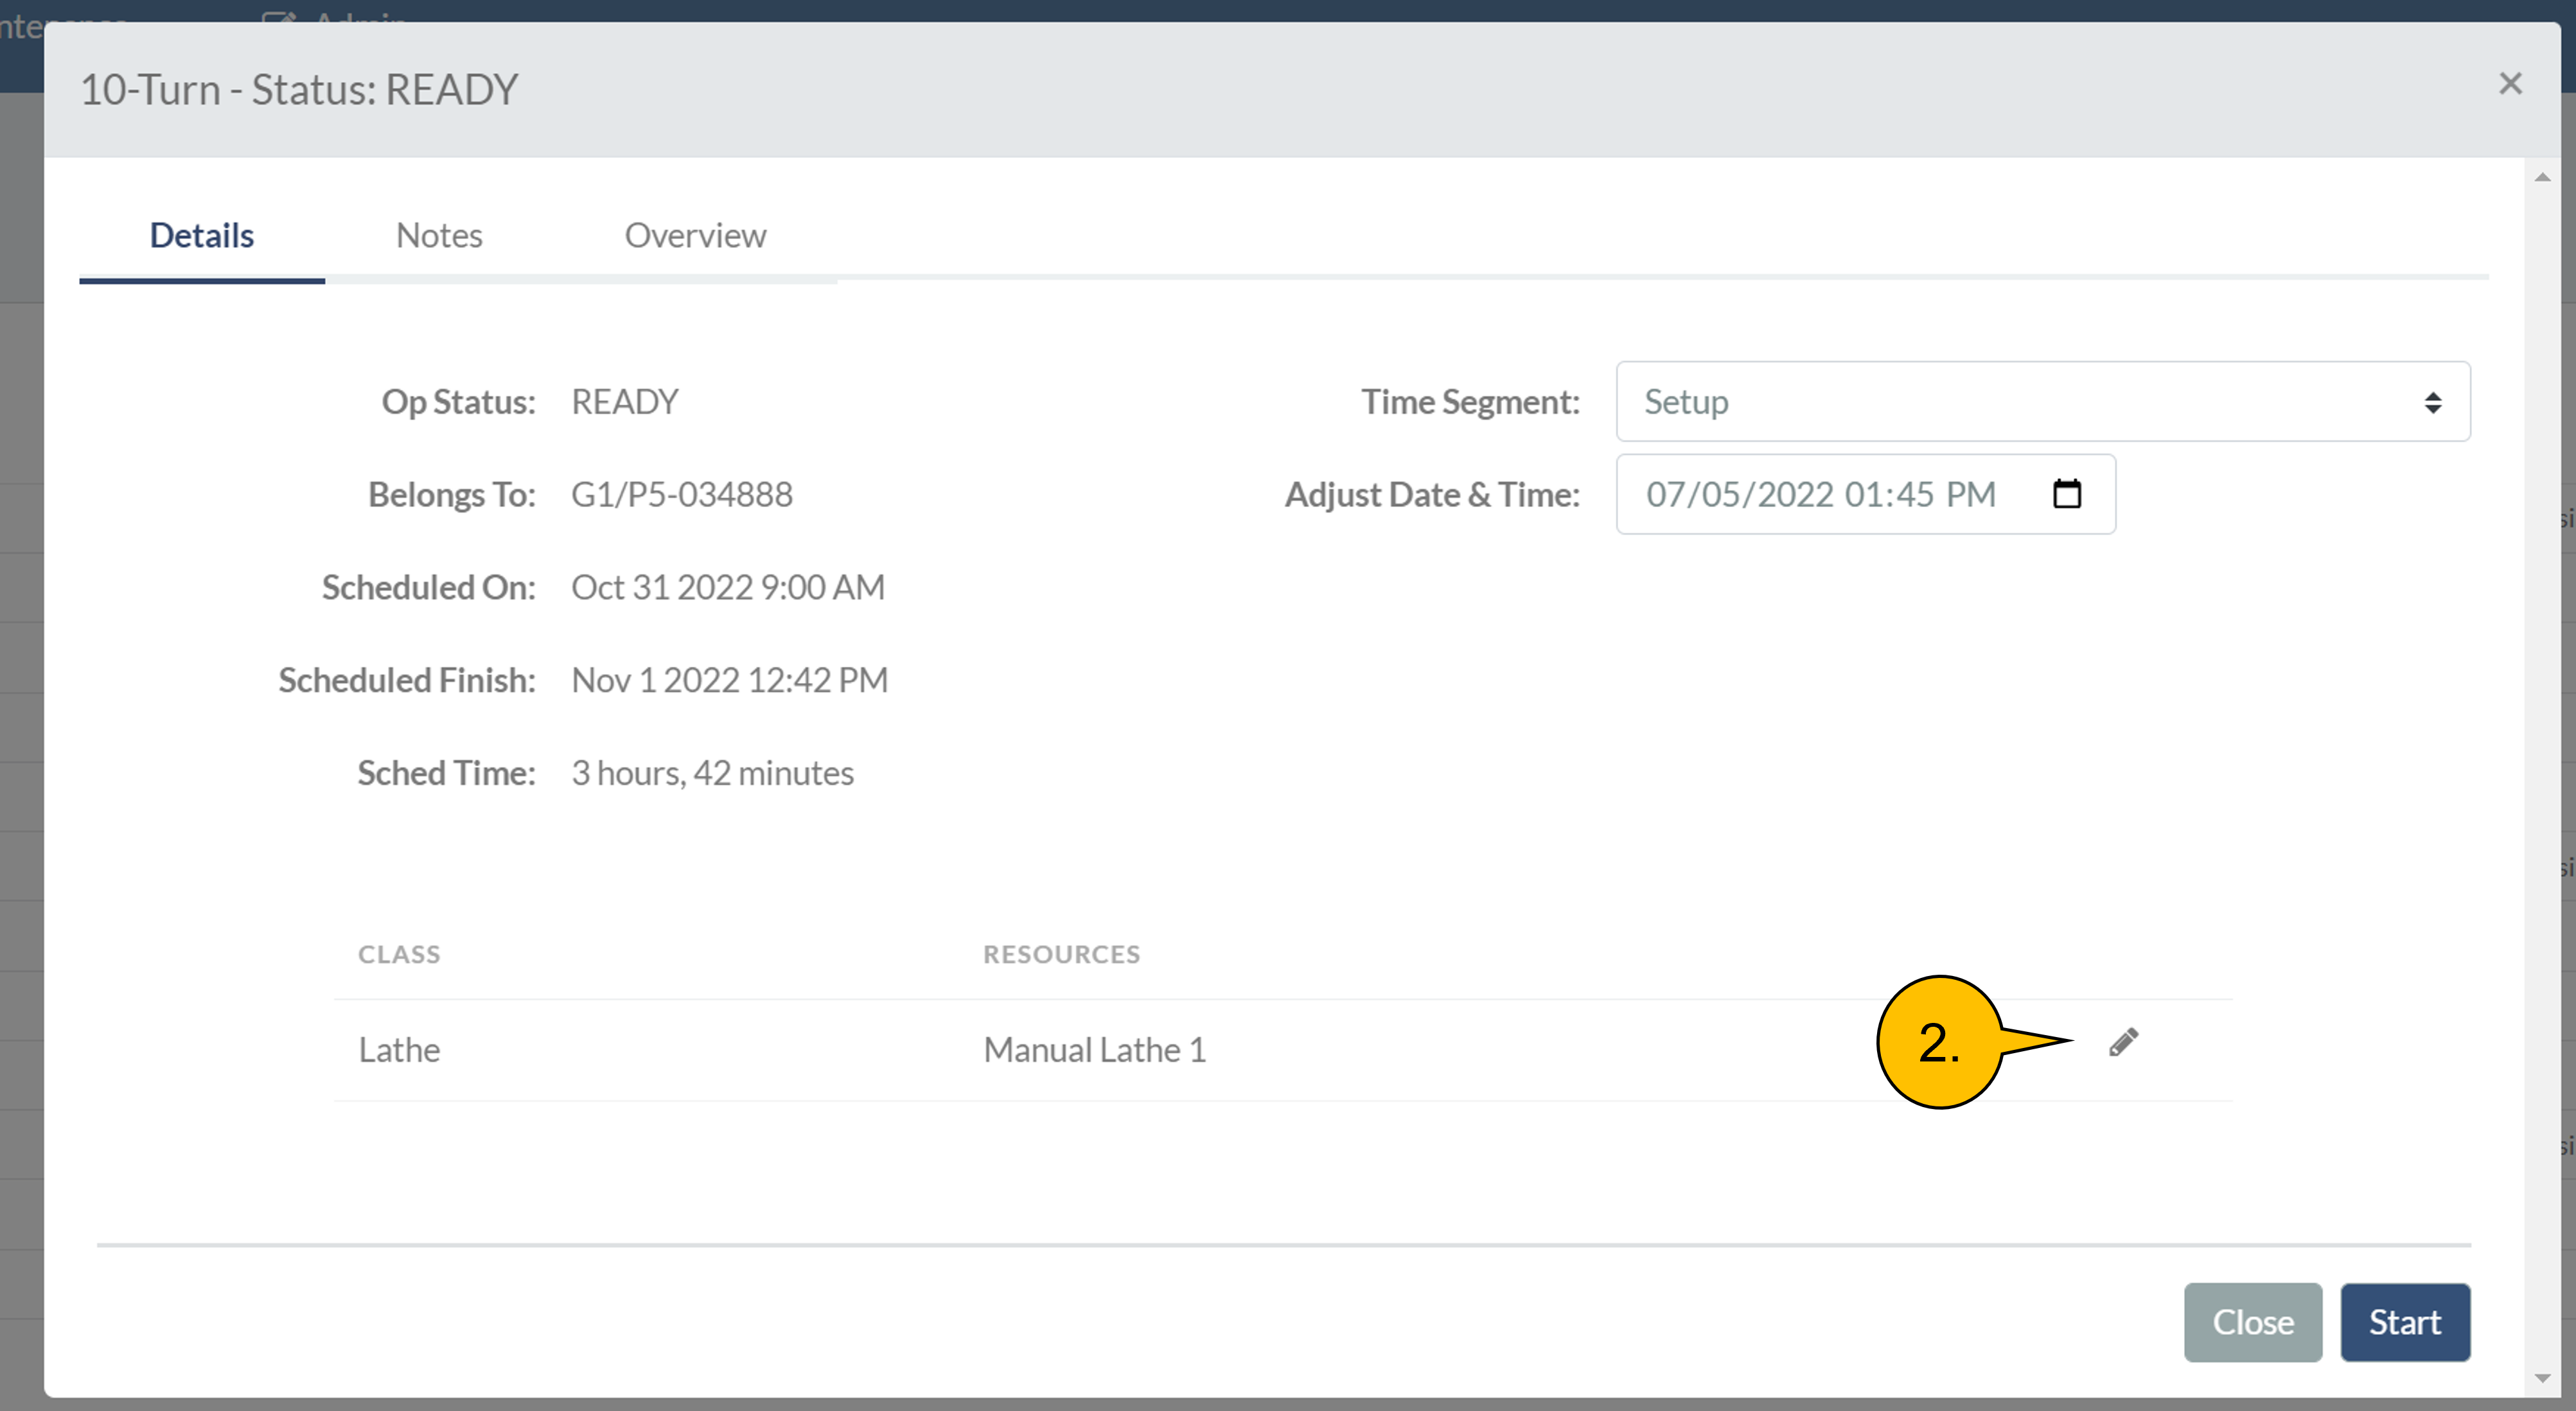
Task: Click the Manual Lathe 1 resource cell
Action: [1095, 1050]
